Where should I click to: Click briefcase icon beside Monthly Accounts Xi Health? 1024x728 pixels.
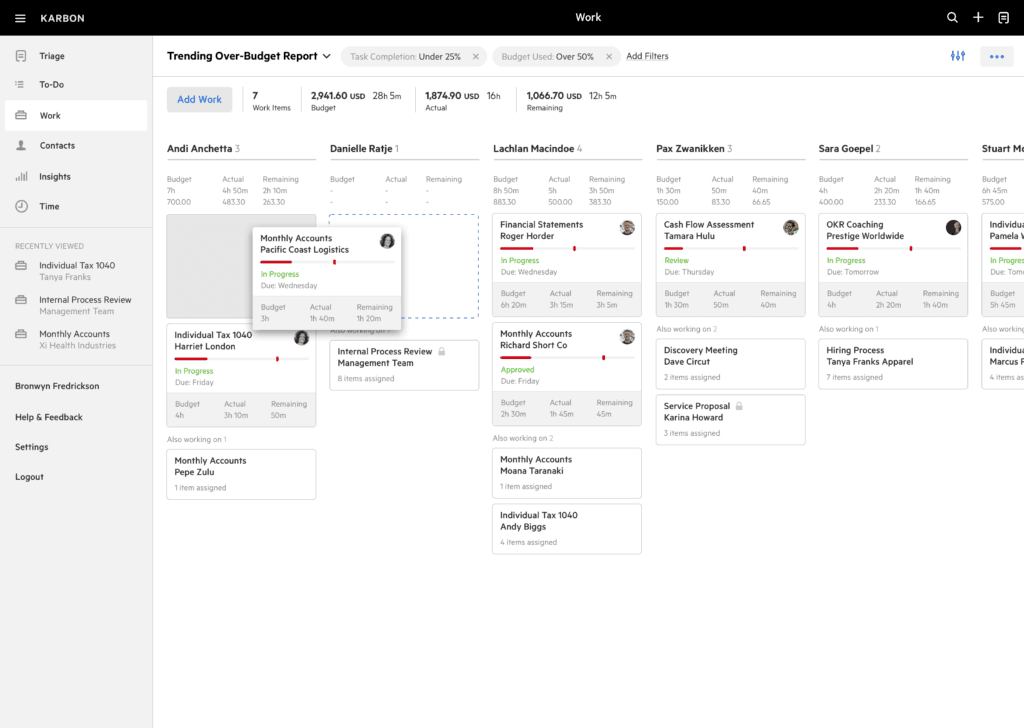(21, 334)
